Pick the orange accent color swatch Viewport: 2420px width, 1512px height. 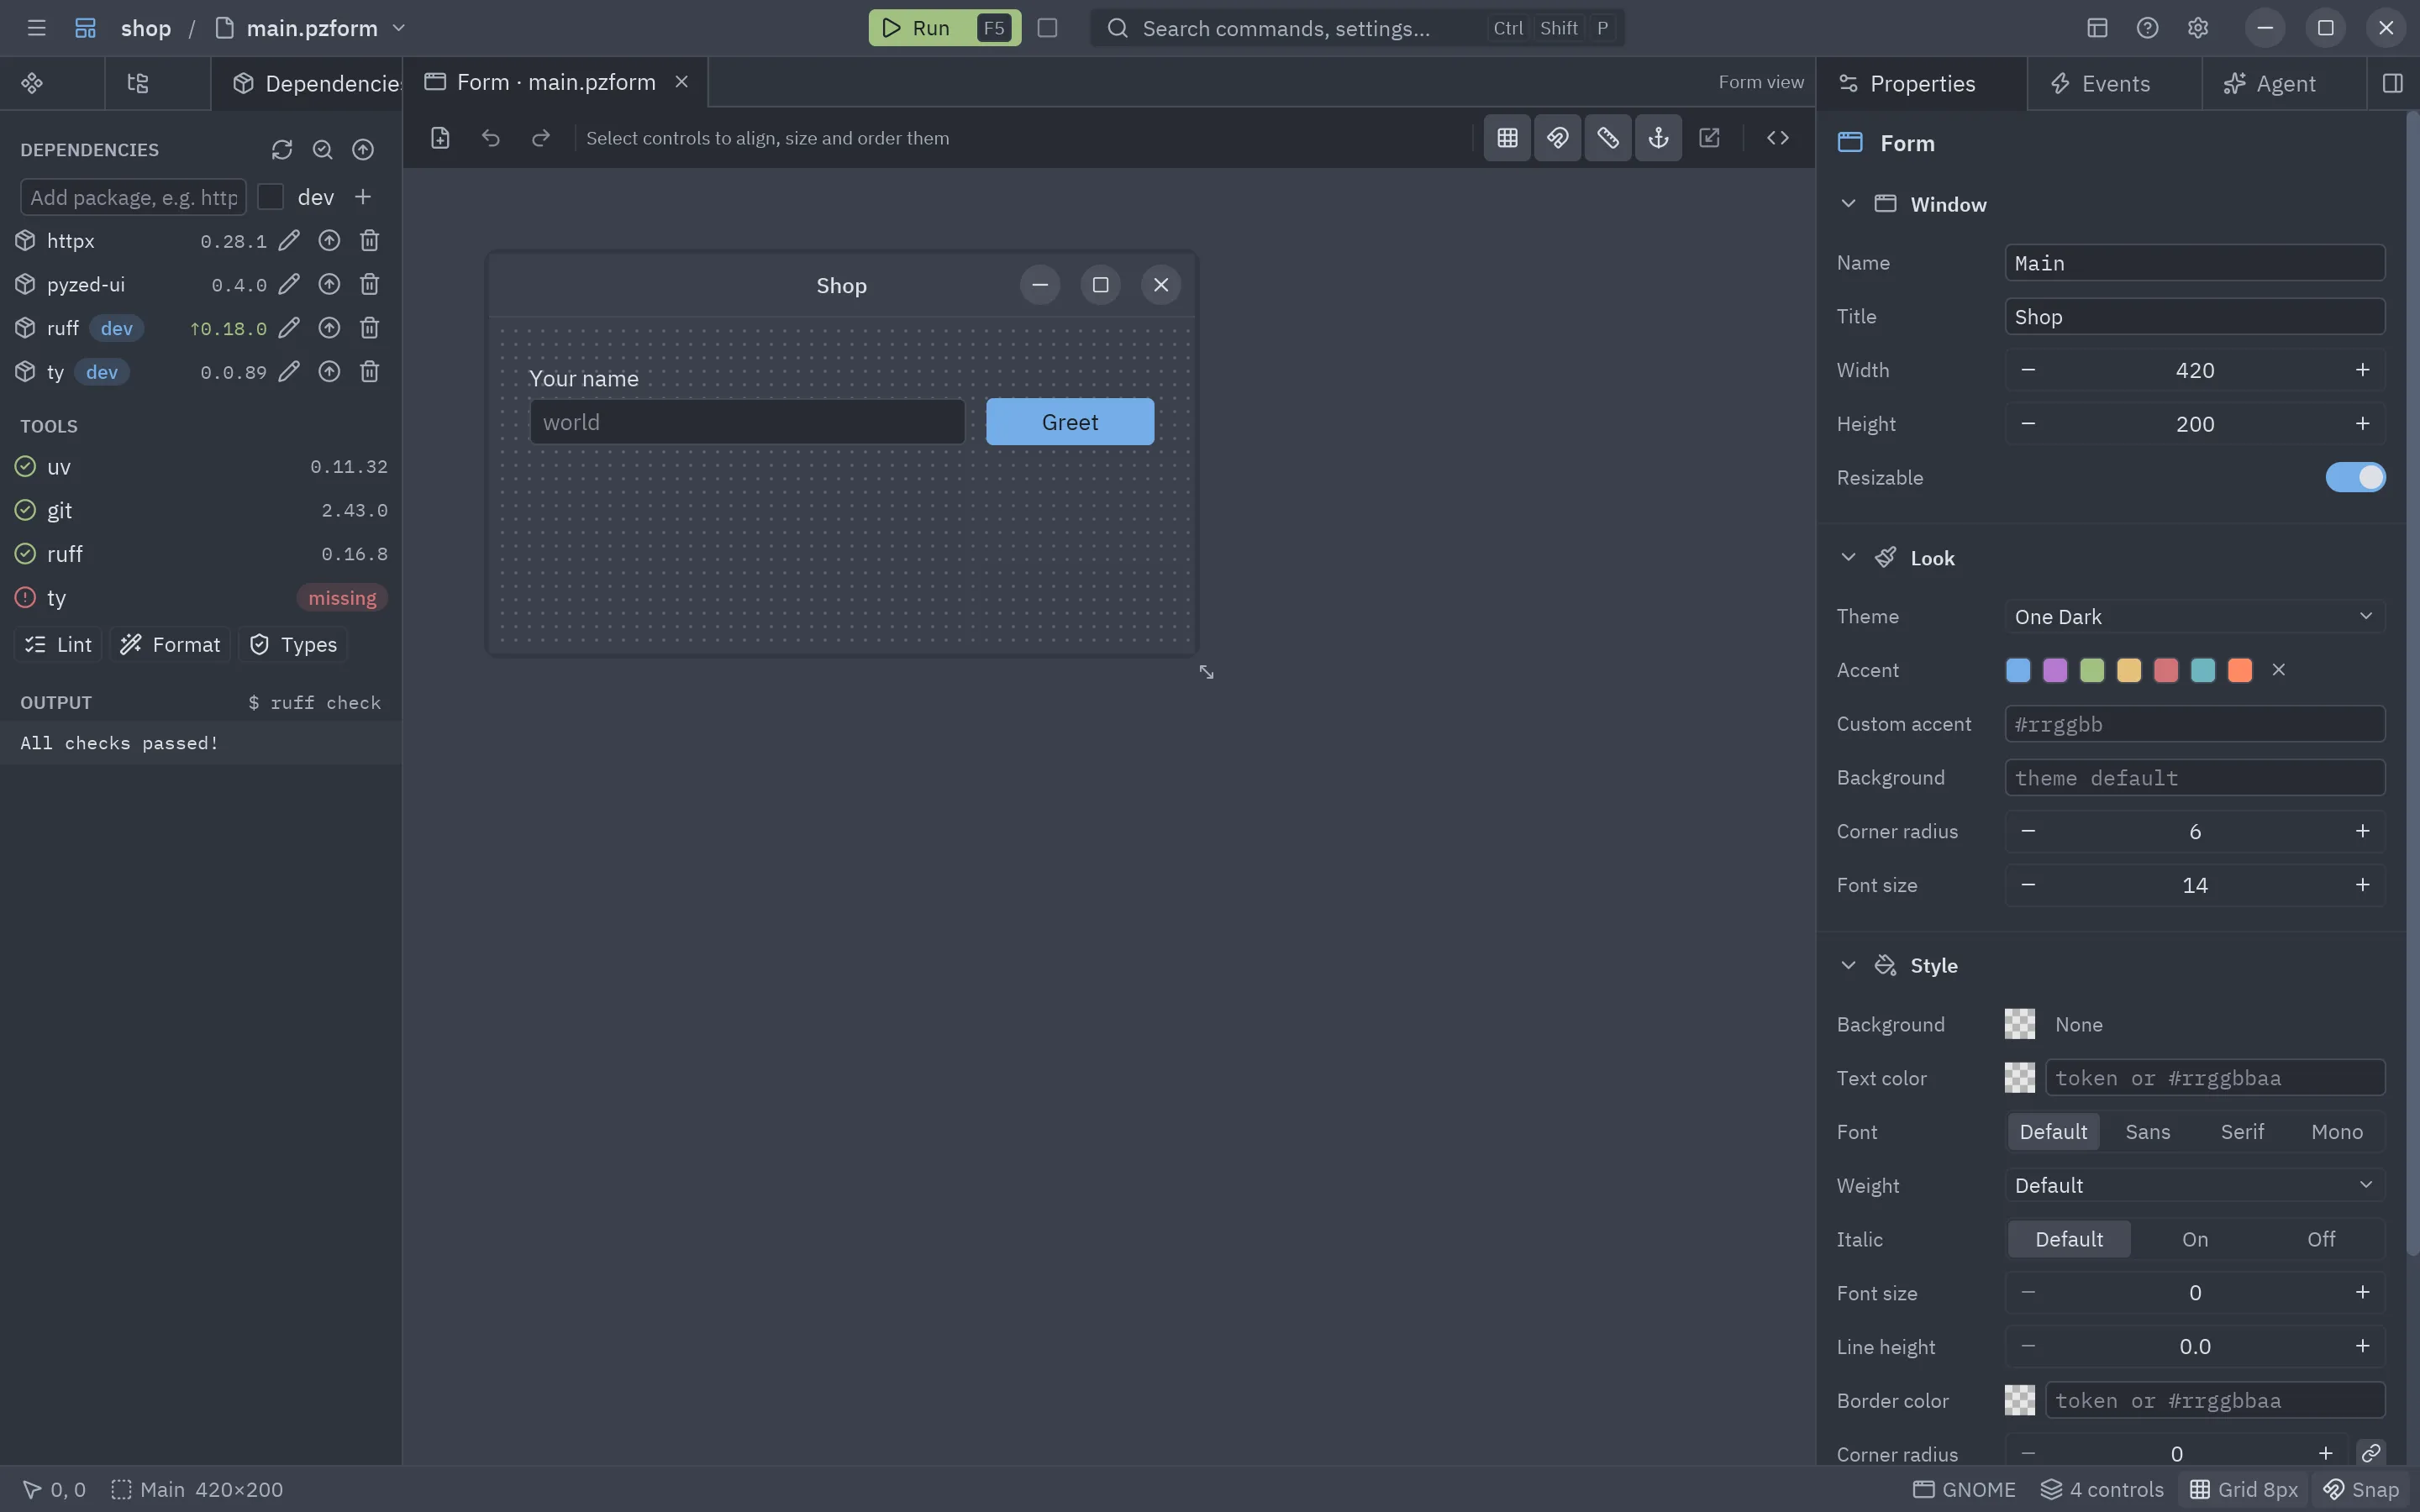pos(2240,670)
